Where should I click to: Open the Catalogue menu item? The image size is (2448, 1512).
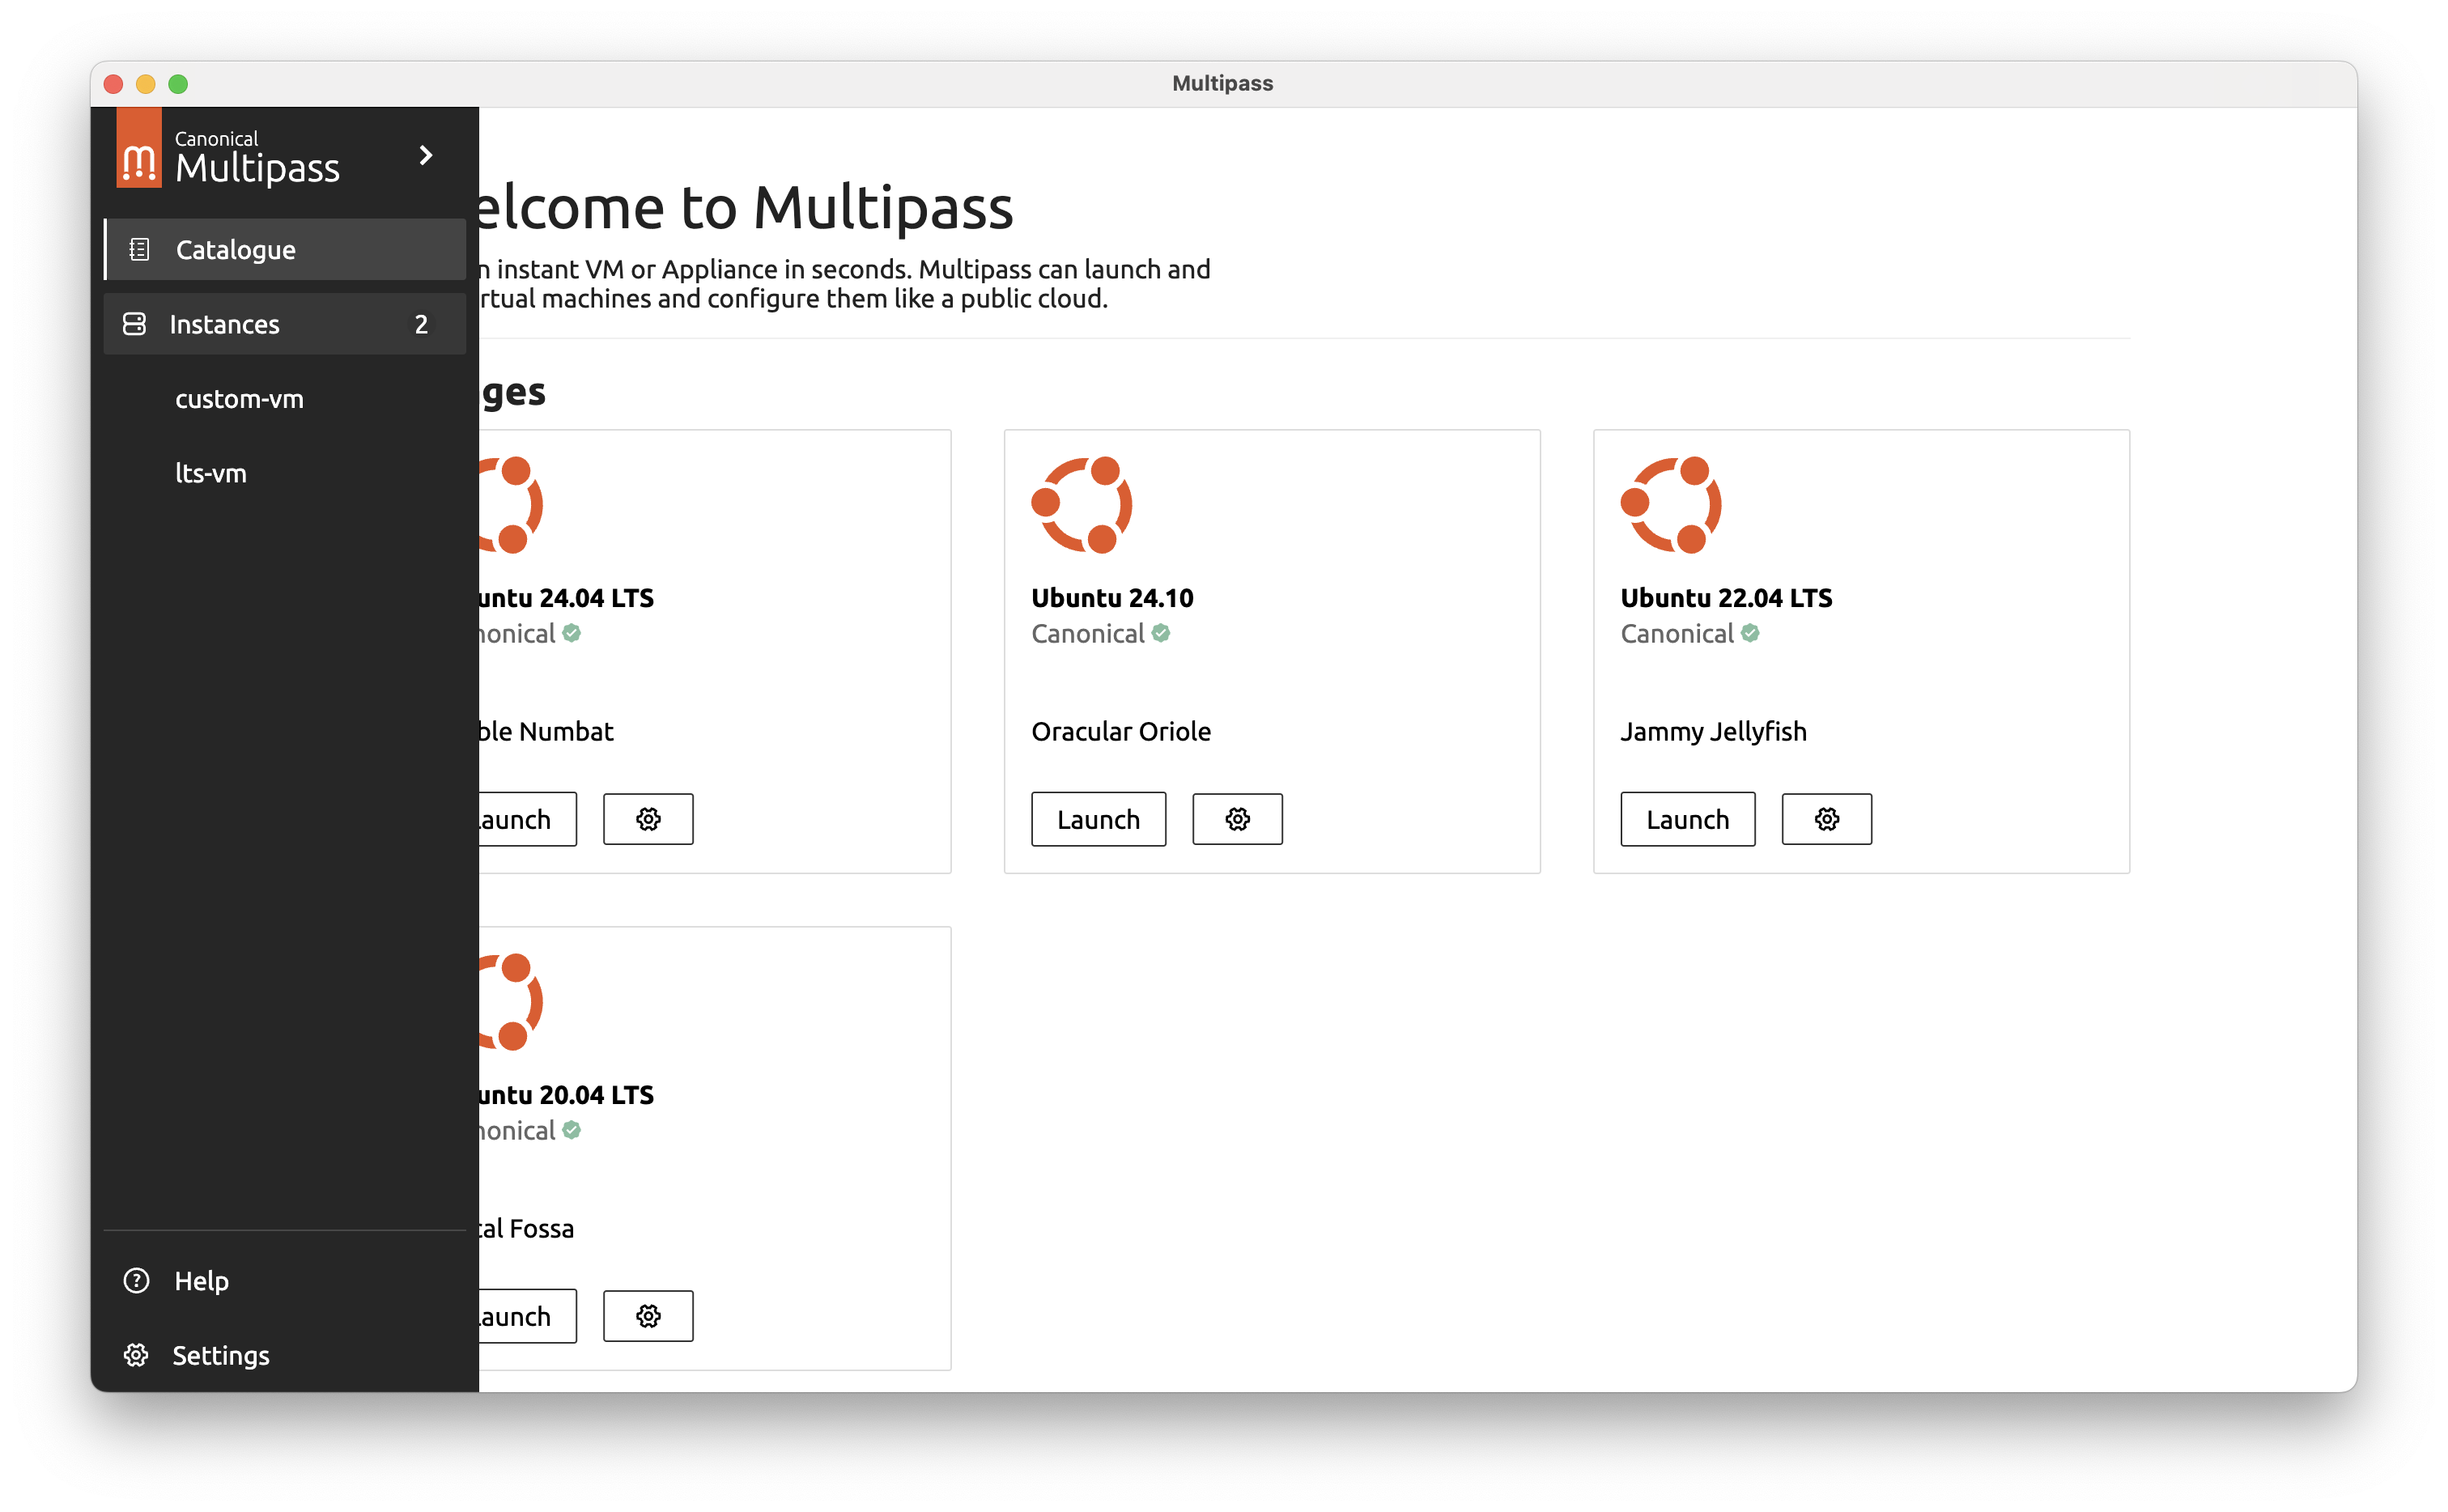[x=285, y=249]
